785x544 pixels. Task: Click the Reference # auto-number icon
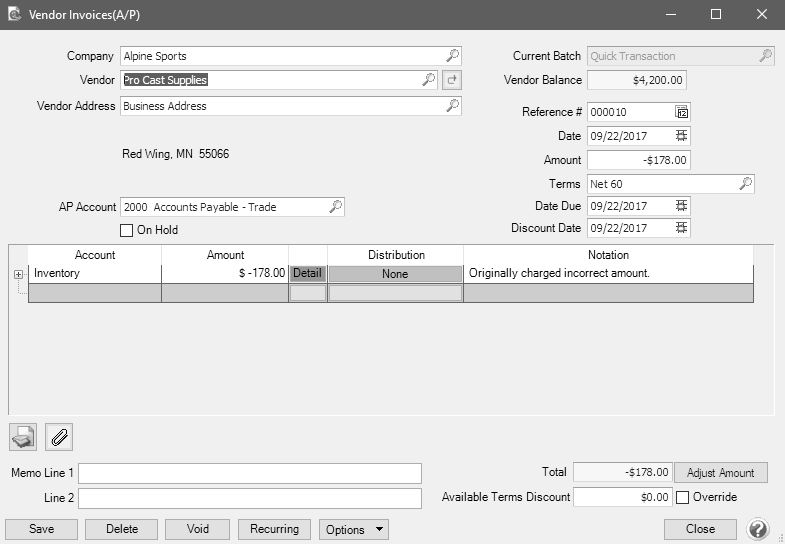(x=682, y=112)
